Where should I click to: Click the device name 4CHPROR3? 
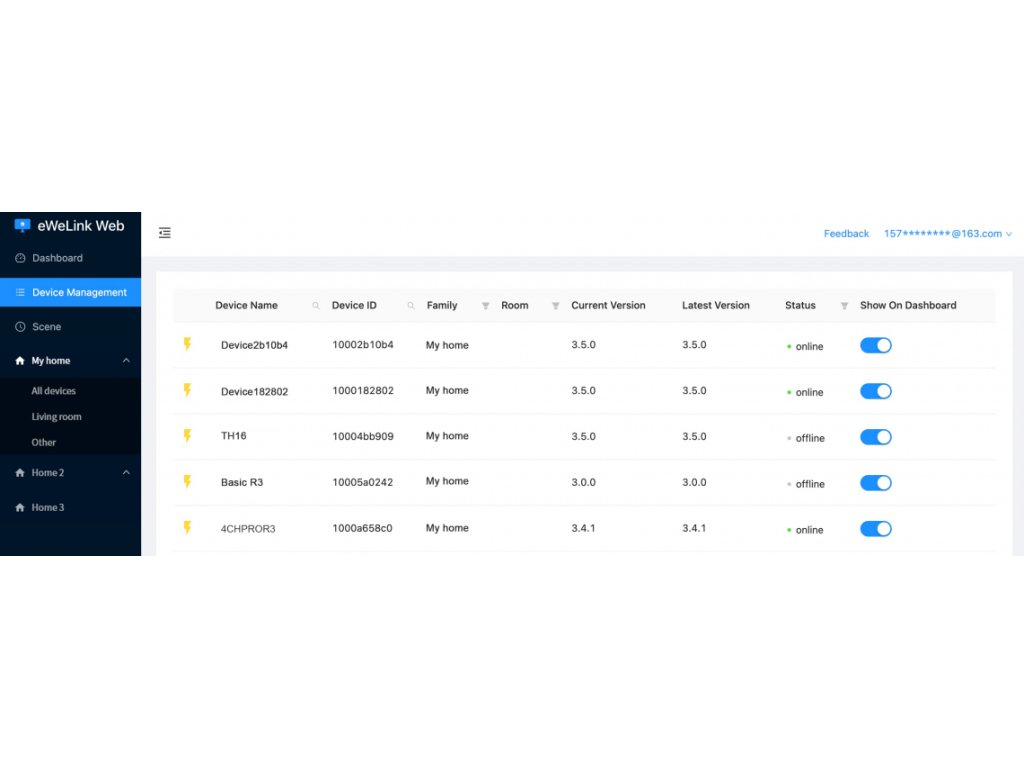[248, 529]
